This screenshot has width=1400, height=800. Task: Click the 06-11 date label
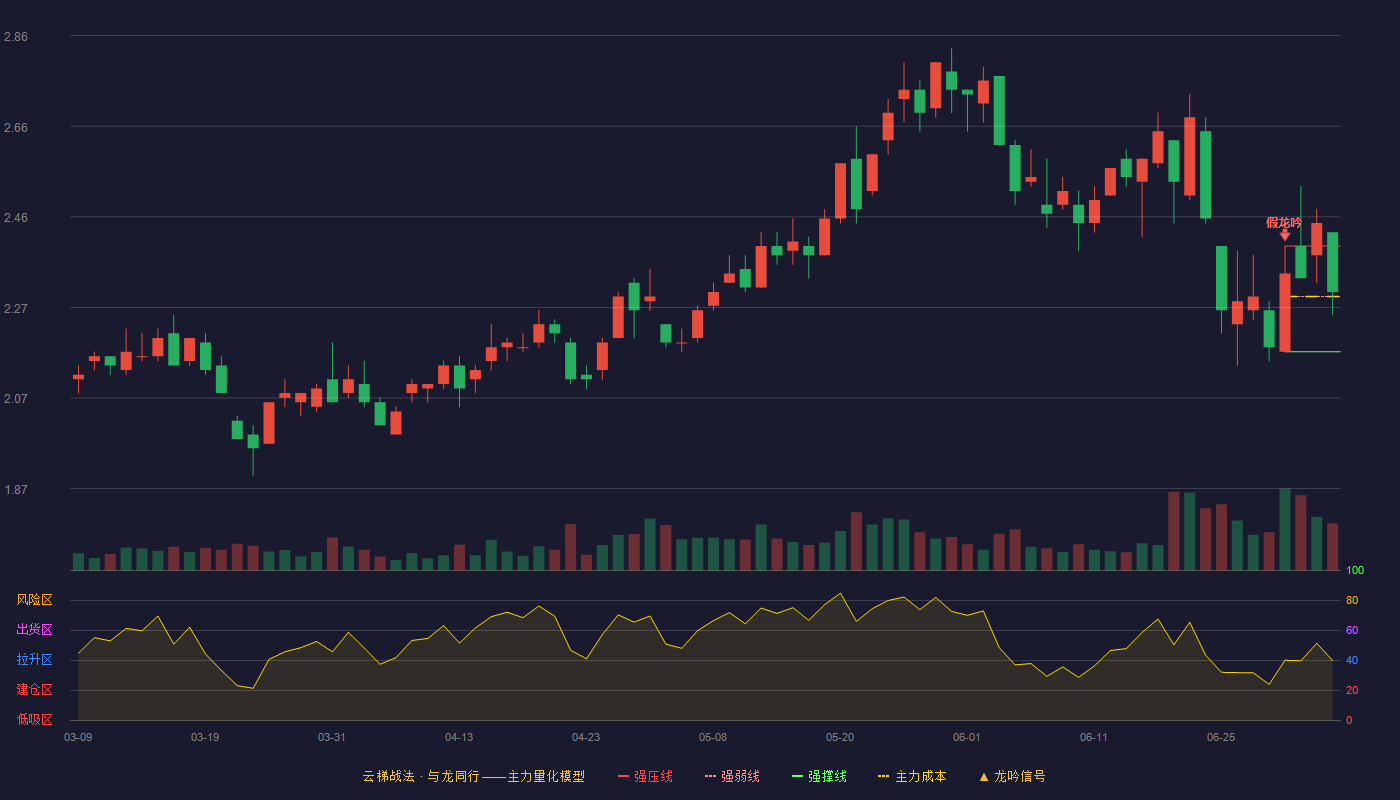[x=1094, y=737]
